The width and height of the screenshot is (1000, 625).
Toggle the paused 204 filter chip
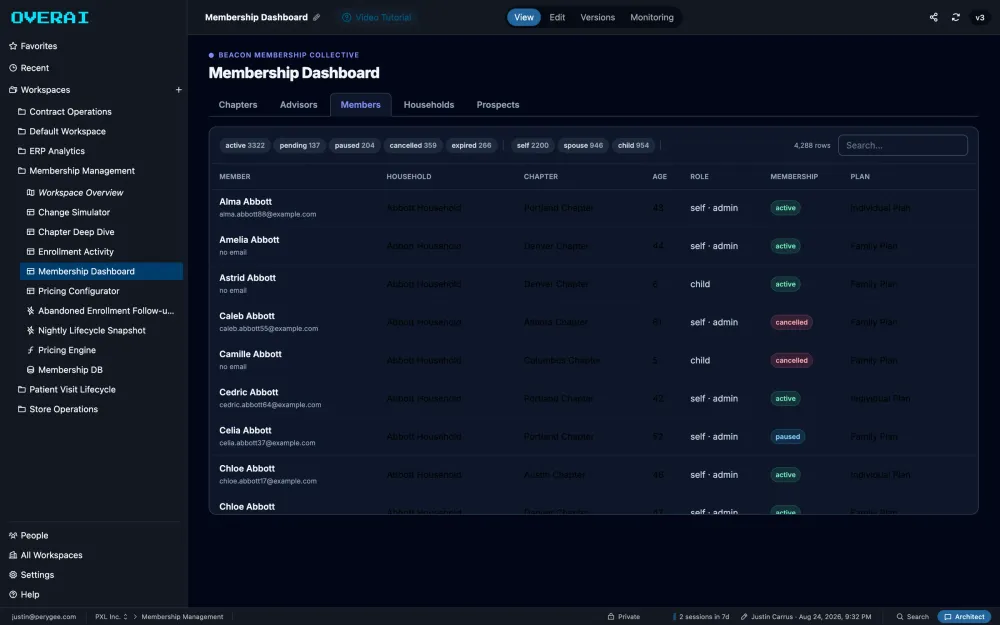pos(355,145)
